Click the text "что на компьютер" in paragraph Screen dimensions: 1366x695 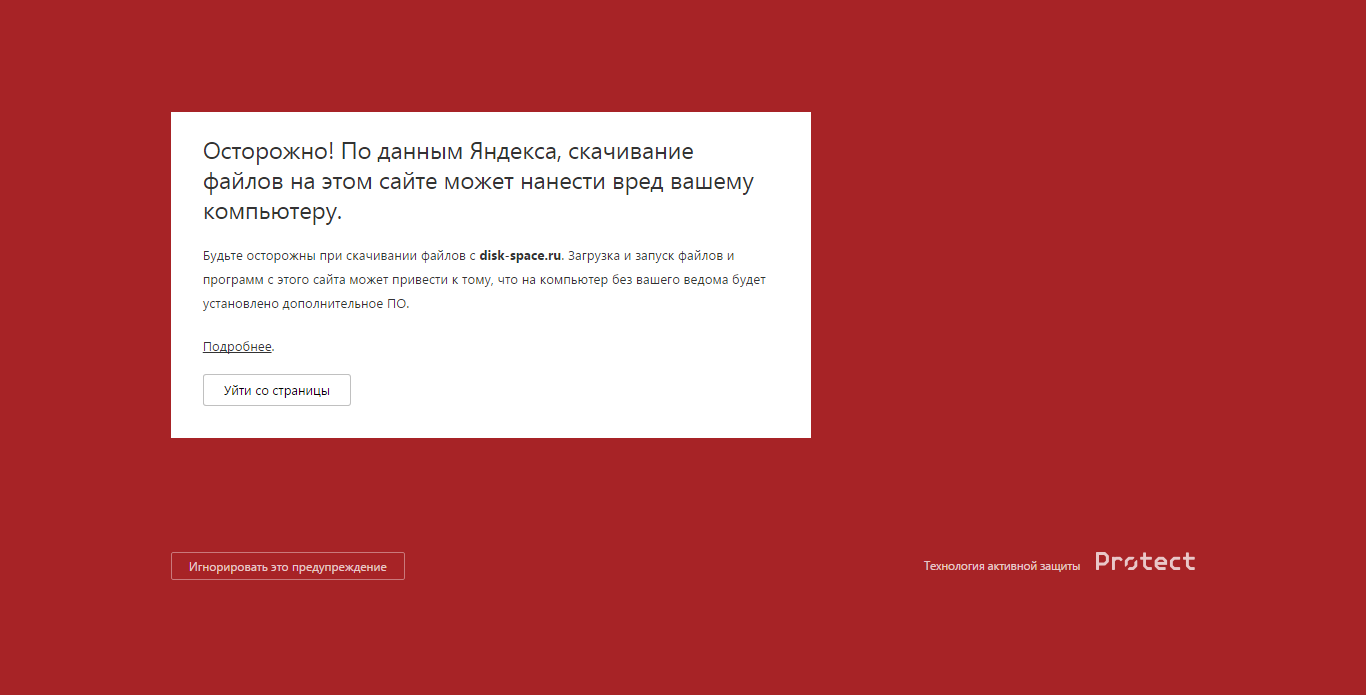coord(546,280)
